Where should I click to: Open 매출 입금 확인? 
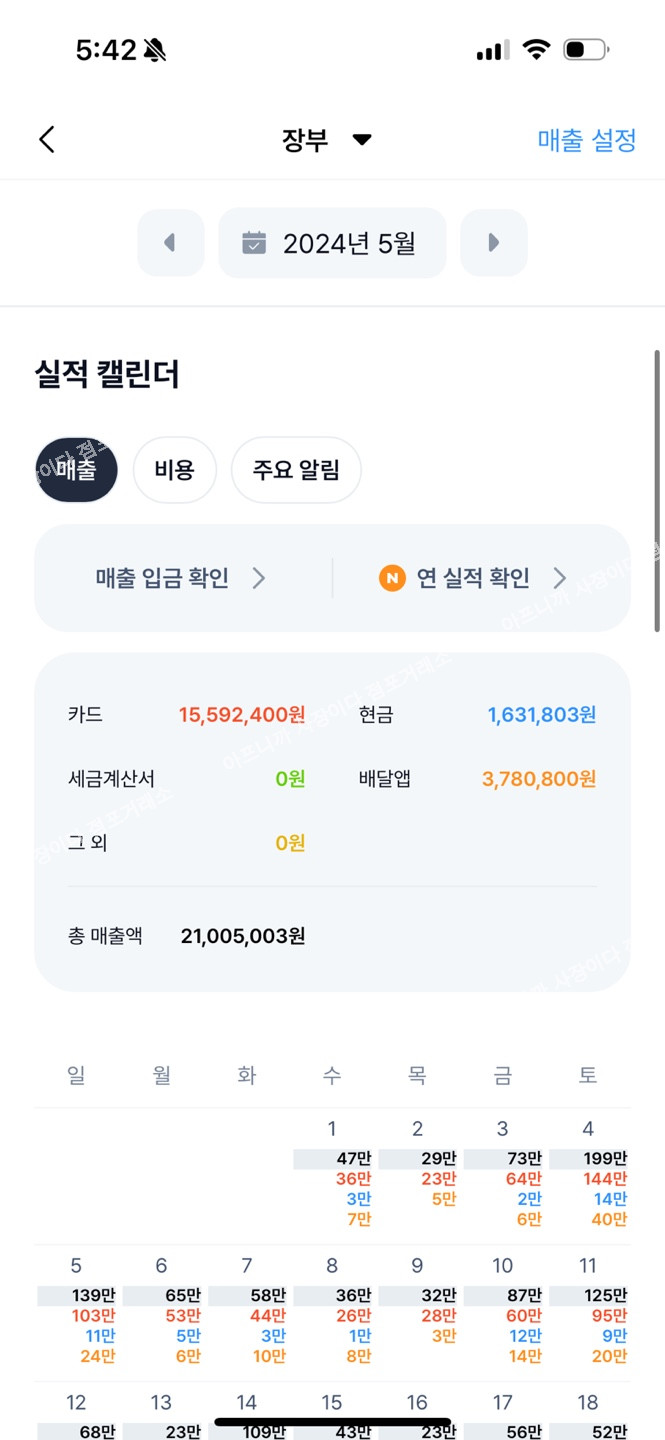click(x=162, y=578)
